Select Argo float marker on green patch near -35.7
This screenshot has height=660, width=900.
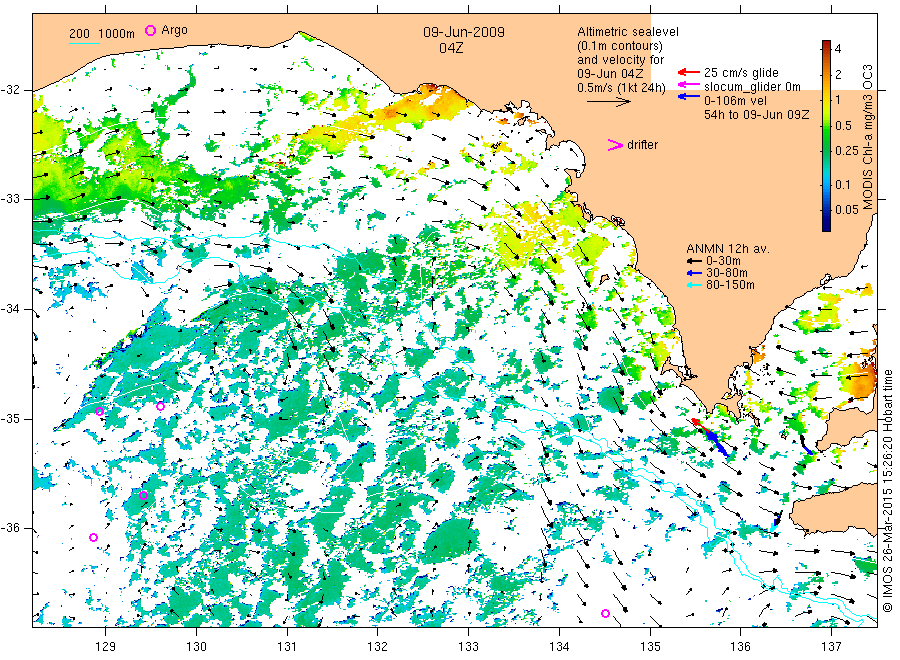pyautogui.click(x=143, y=495)
